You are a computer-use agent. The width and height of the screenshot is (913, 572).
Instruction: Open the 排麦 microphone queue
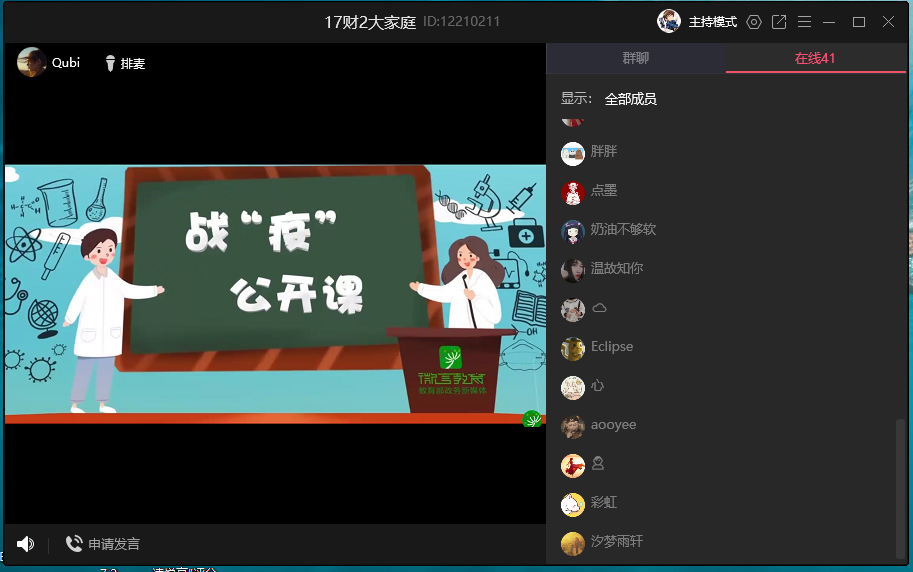tap(126, 64)
